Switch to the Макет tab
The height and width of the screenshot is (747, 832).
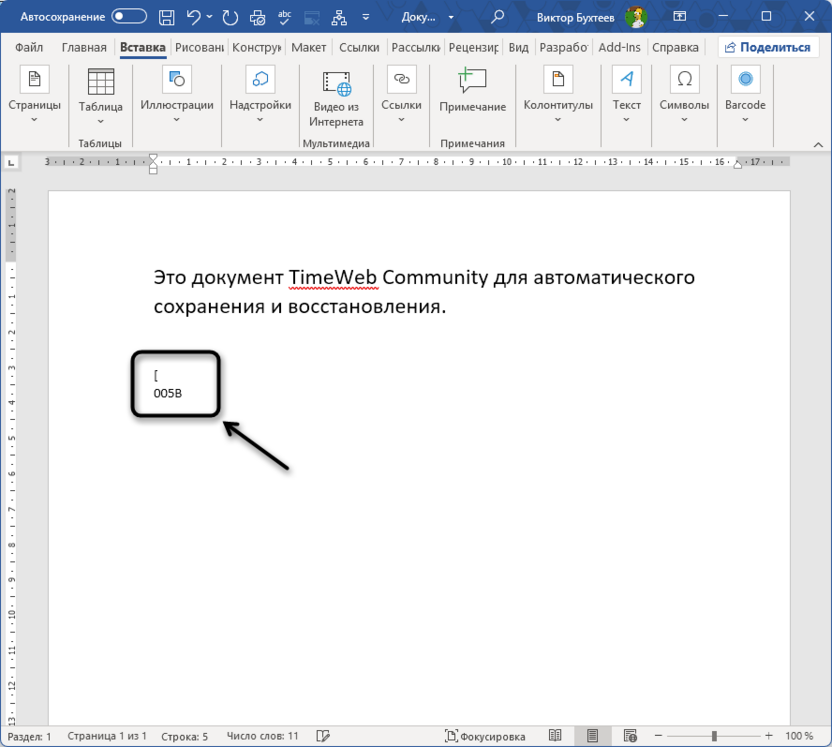(x=309, y=47)
